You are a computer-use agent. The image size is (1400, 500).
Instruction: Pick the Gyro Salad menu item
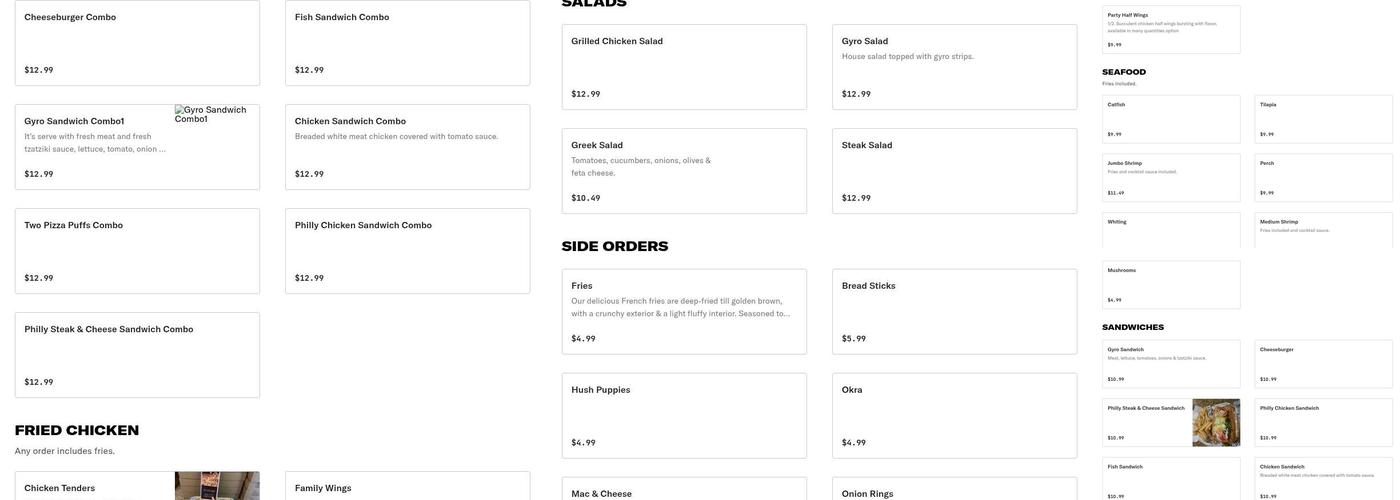pyautogui.click(x=954, y=67)
